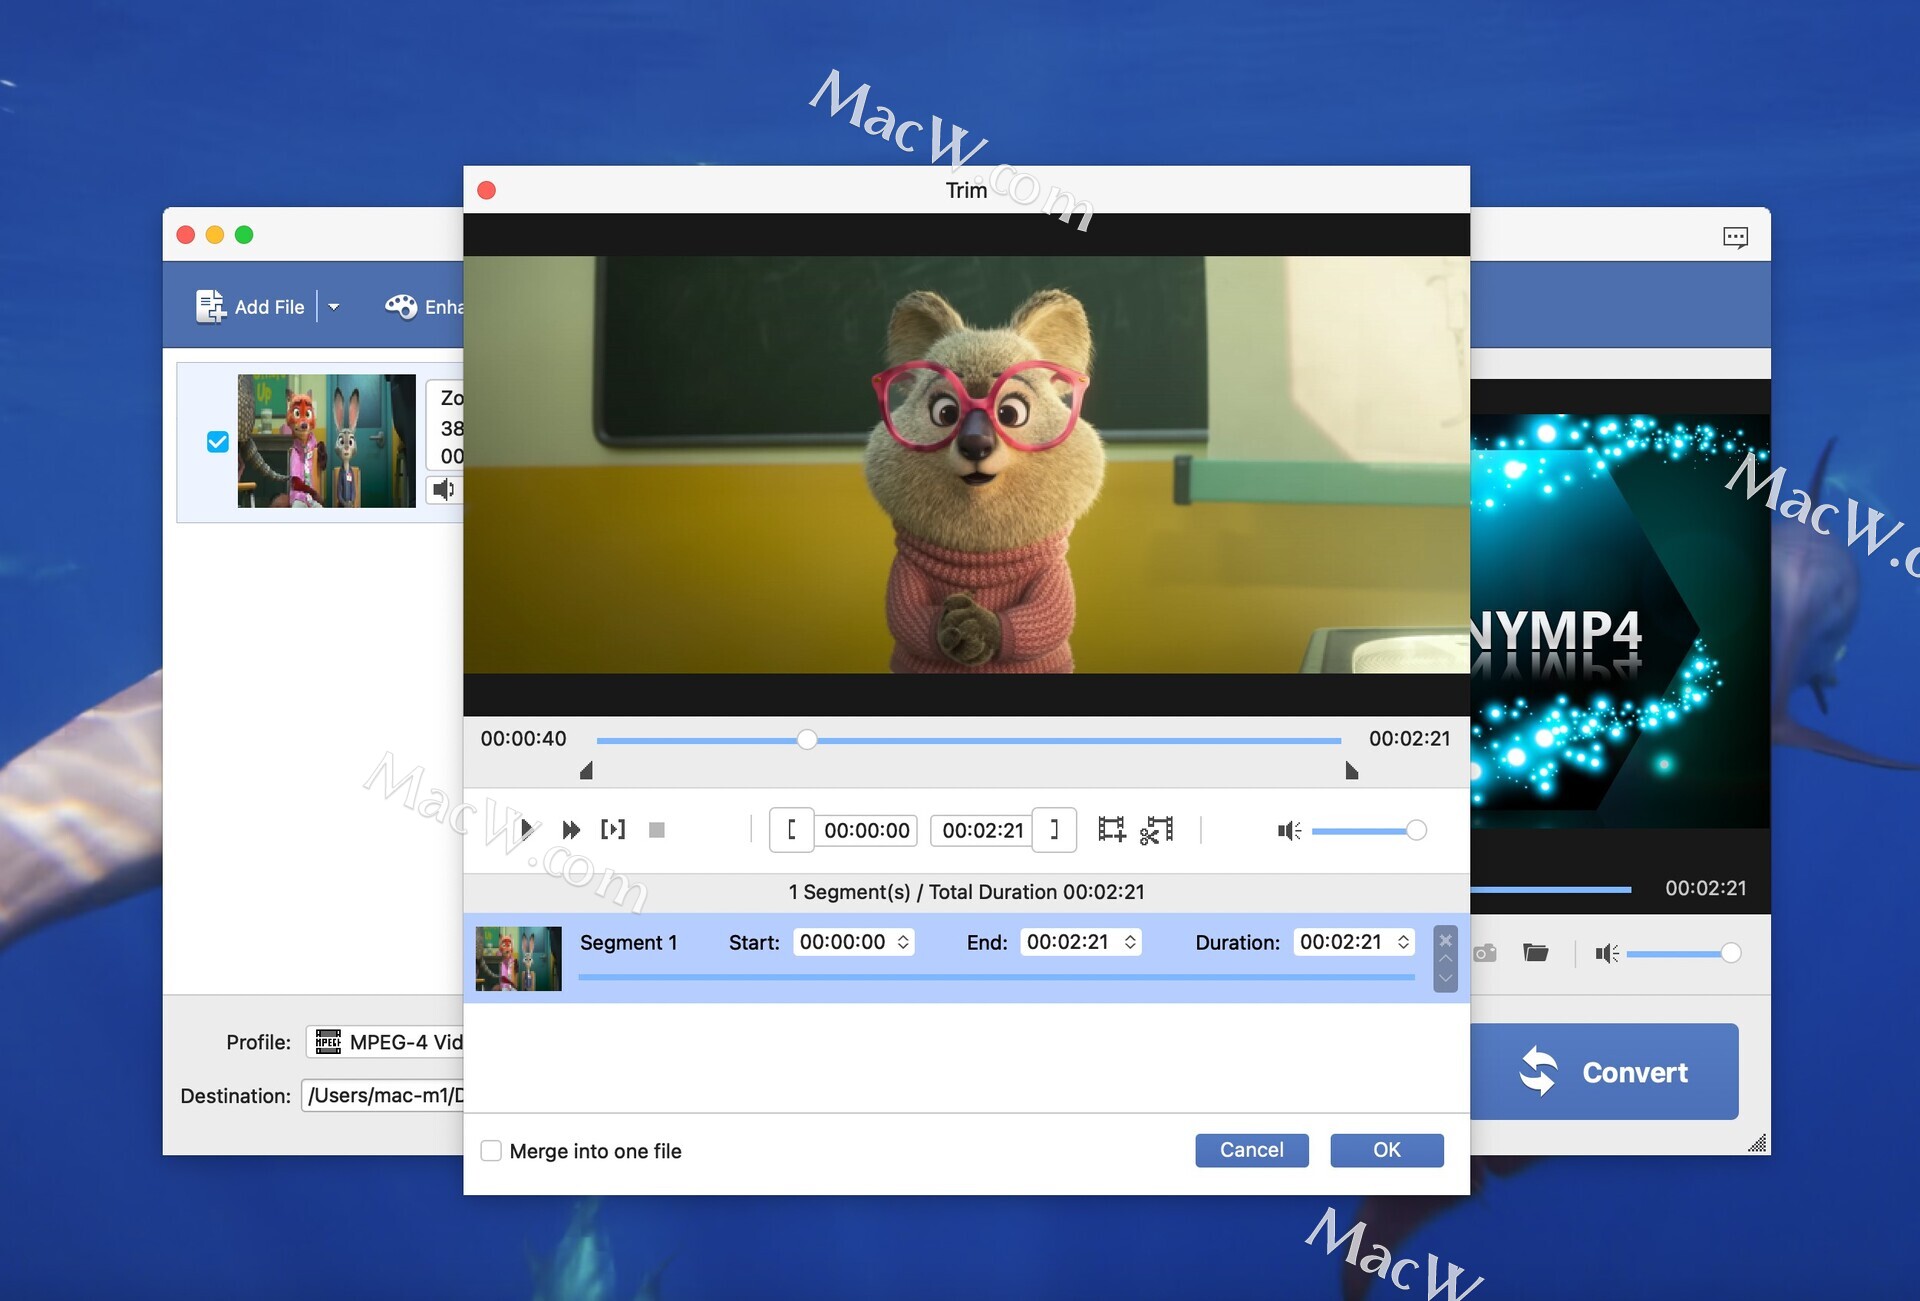
Task: Enable Merge into one file checkbox
Action: click(x=491, y=1150)
